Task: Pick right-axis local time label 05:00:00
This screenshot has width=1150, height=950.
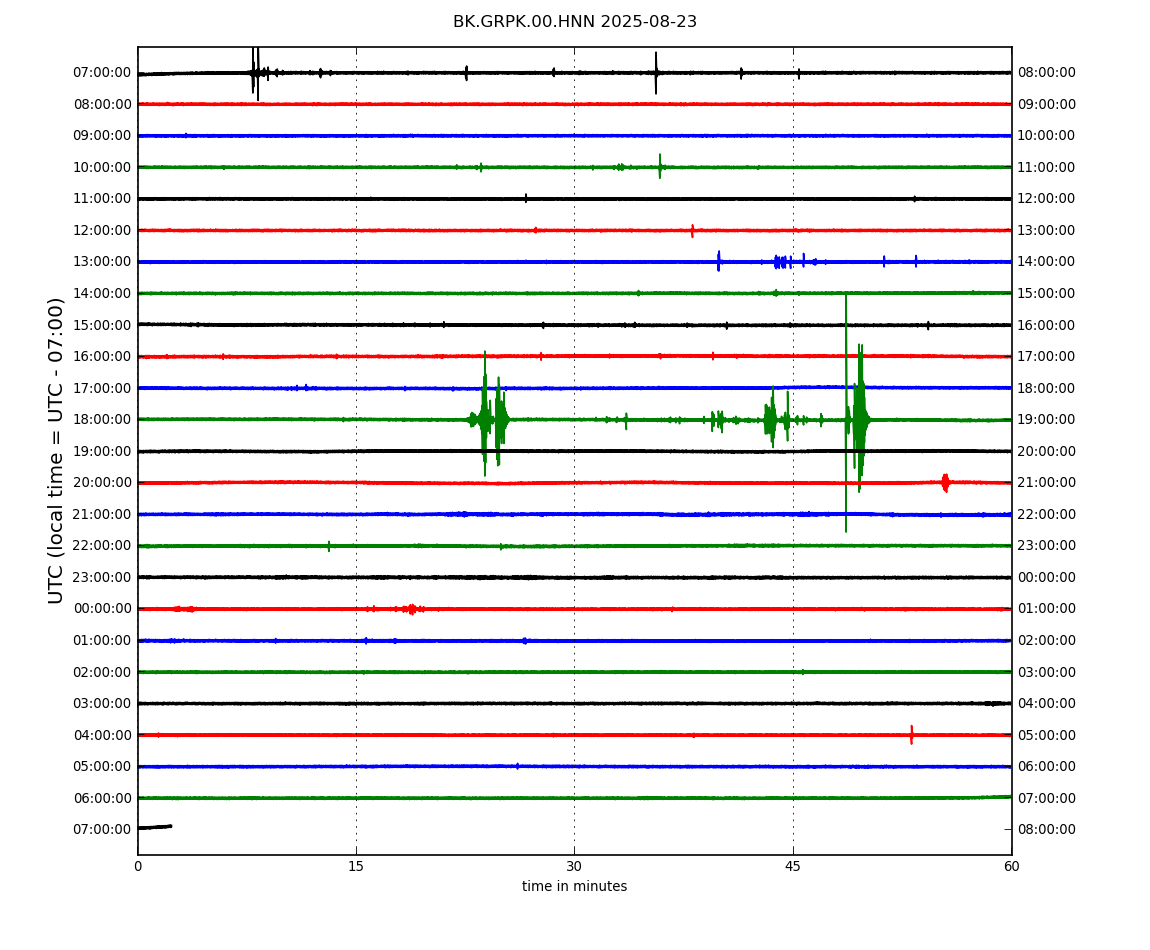Action: 1047,735
